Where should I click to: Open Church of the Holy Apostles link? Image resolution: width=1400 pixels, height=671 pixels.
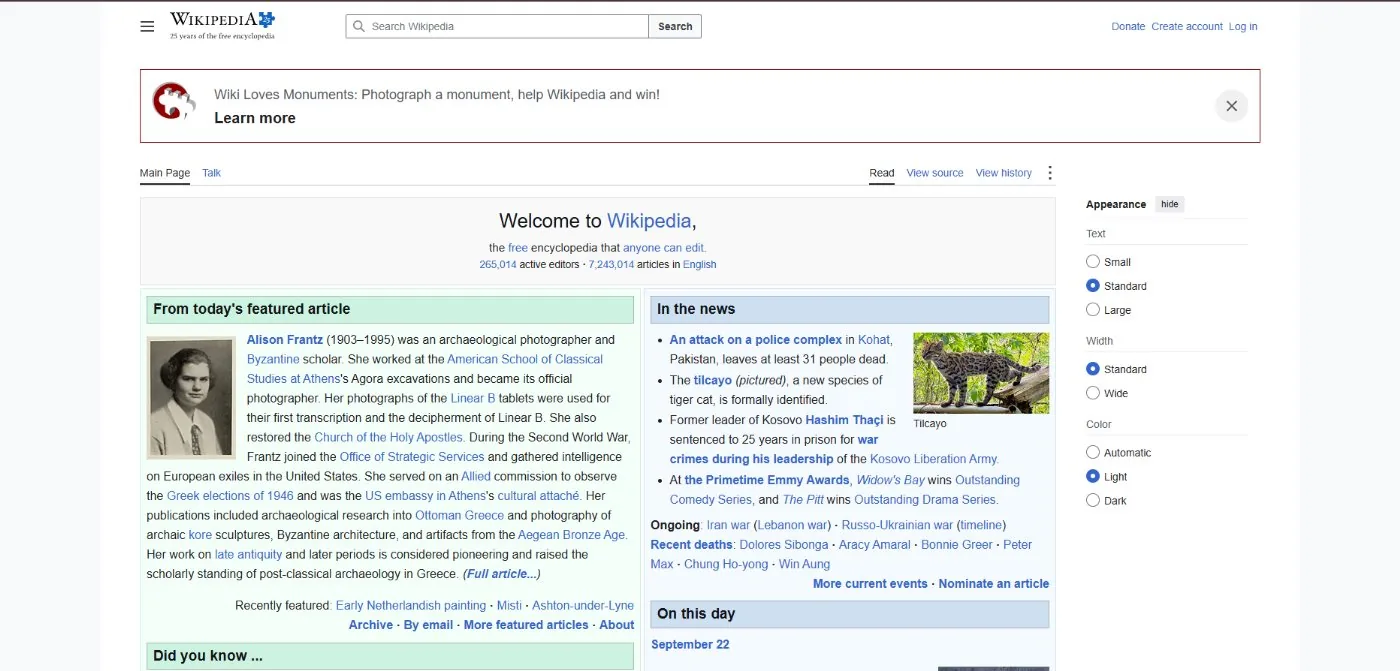389,438
